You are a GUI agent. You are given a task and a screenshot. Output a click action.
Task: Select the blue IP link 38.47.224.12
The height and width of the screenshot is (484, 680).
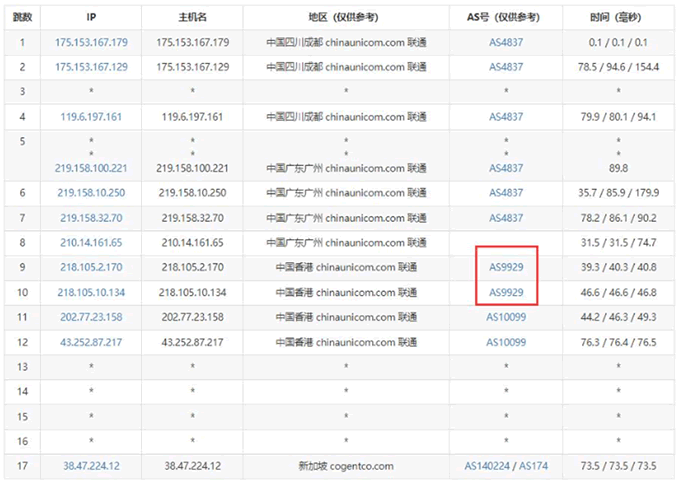coord(92,466)
